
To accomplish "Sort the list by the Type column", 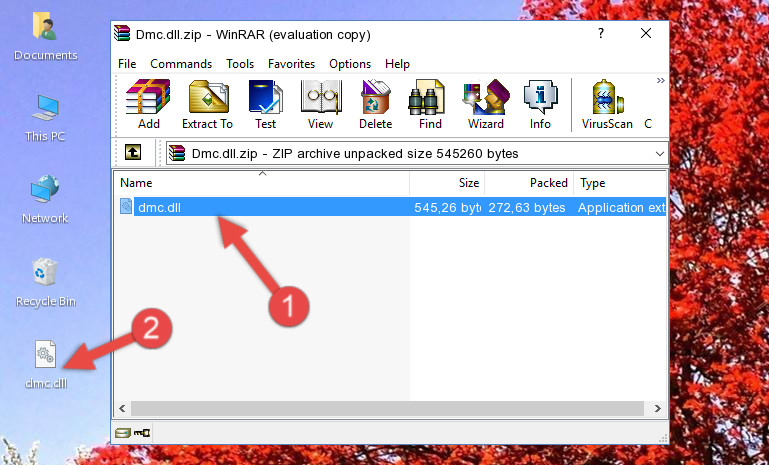I will (620, 183).
